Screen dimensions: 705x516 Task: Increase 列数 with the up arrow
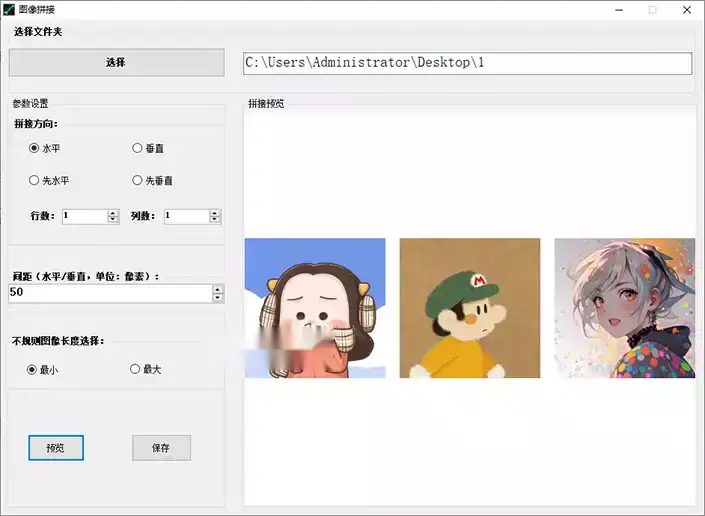(215, 212)
